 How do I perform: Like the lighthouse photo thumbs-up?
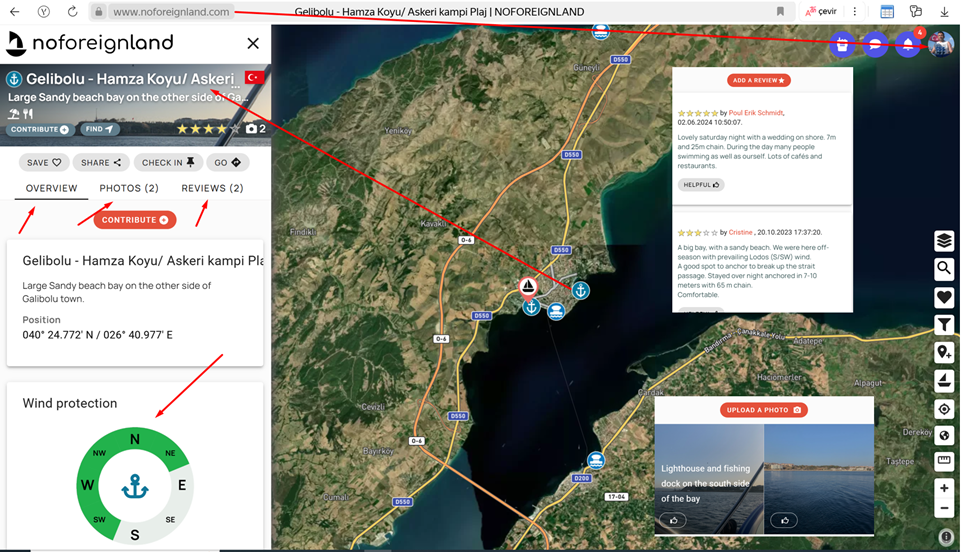pos(674,520)
